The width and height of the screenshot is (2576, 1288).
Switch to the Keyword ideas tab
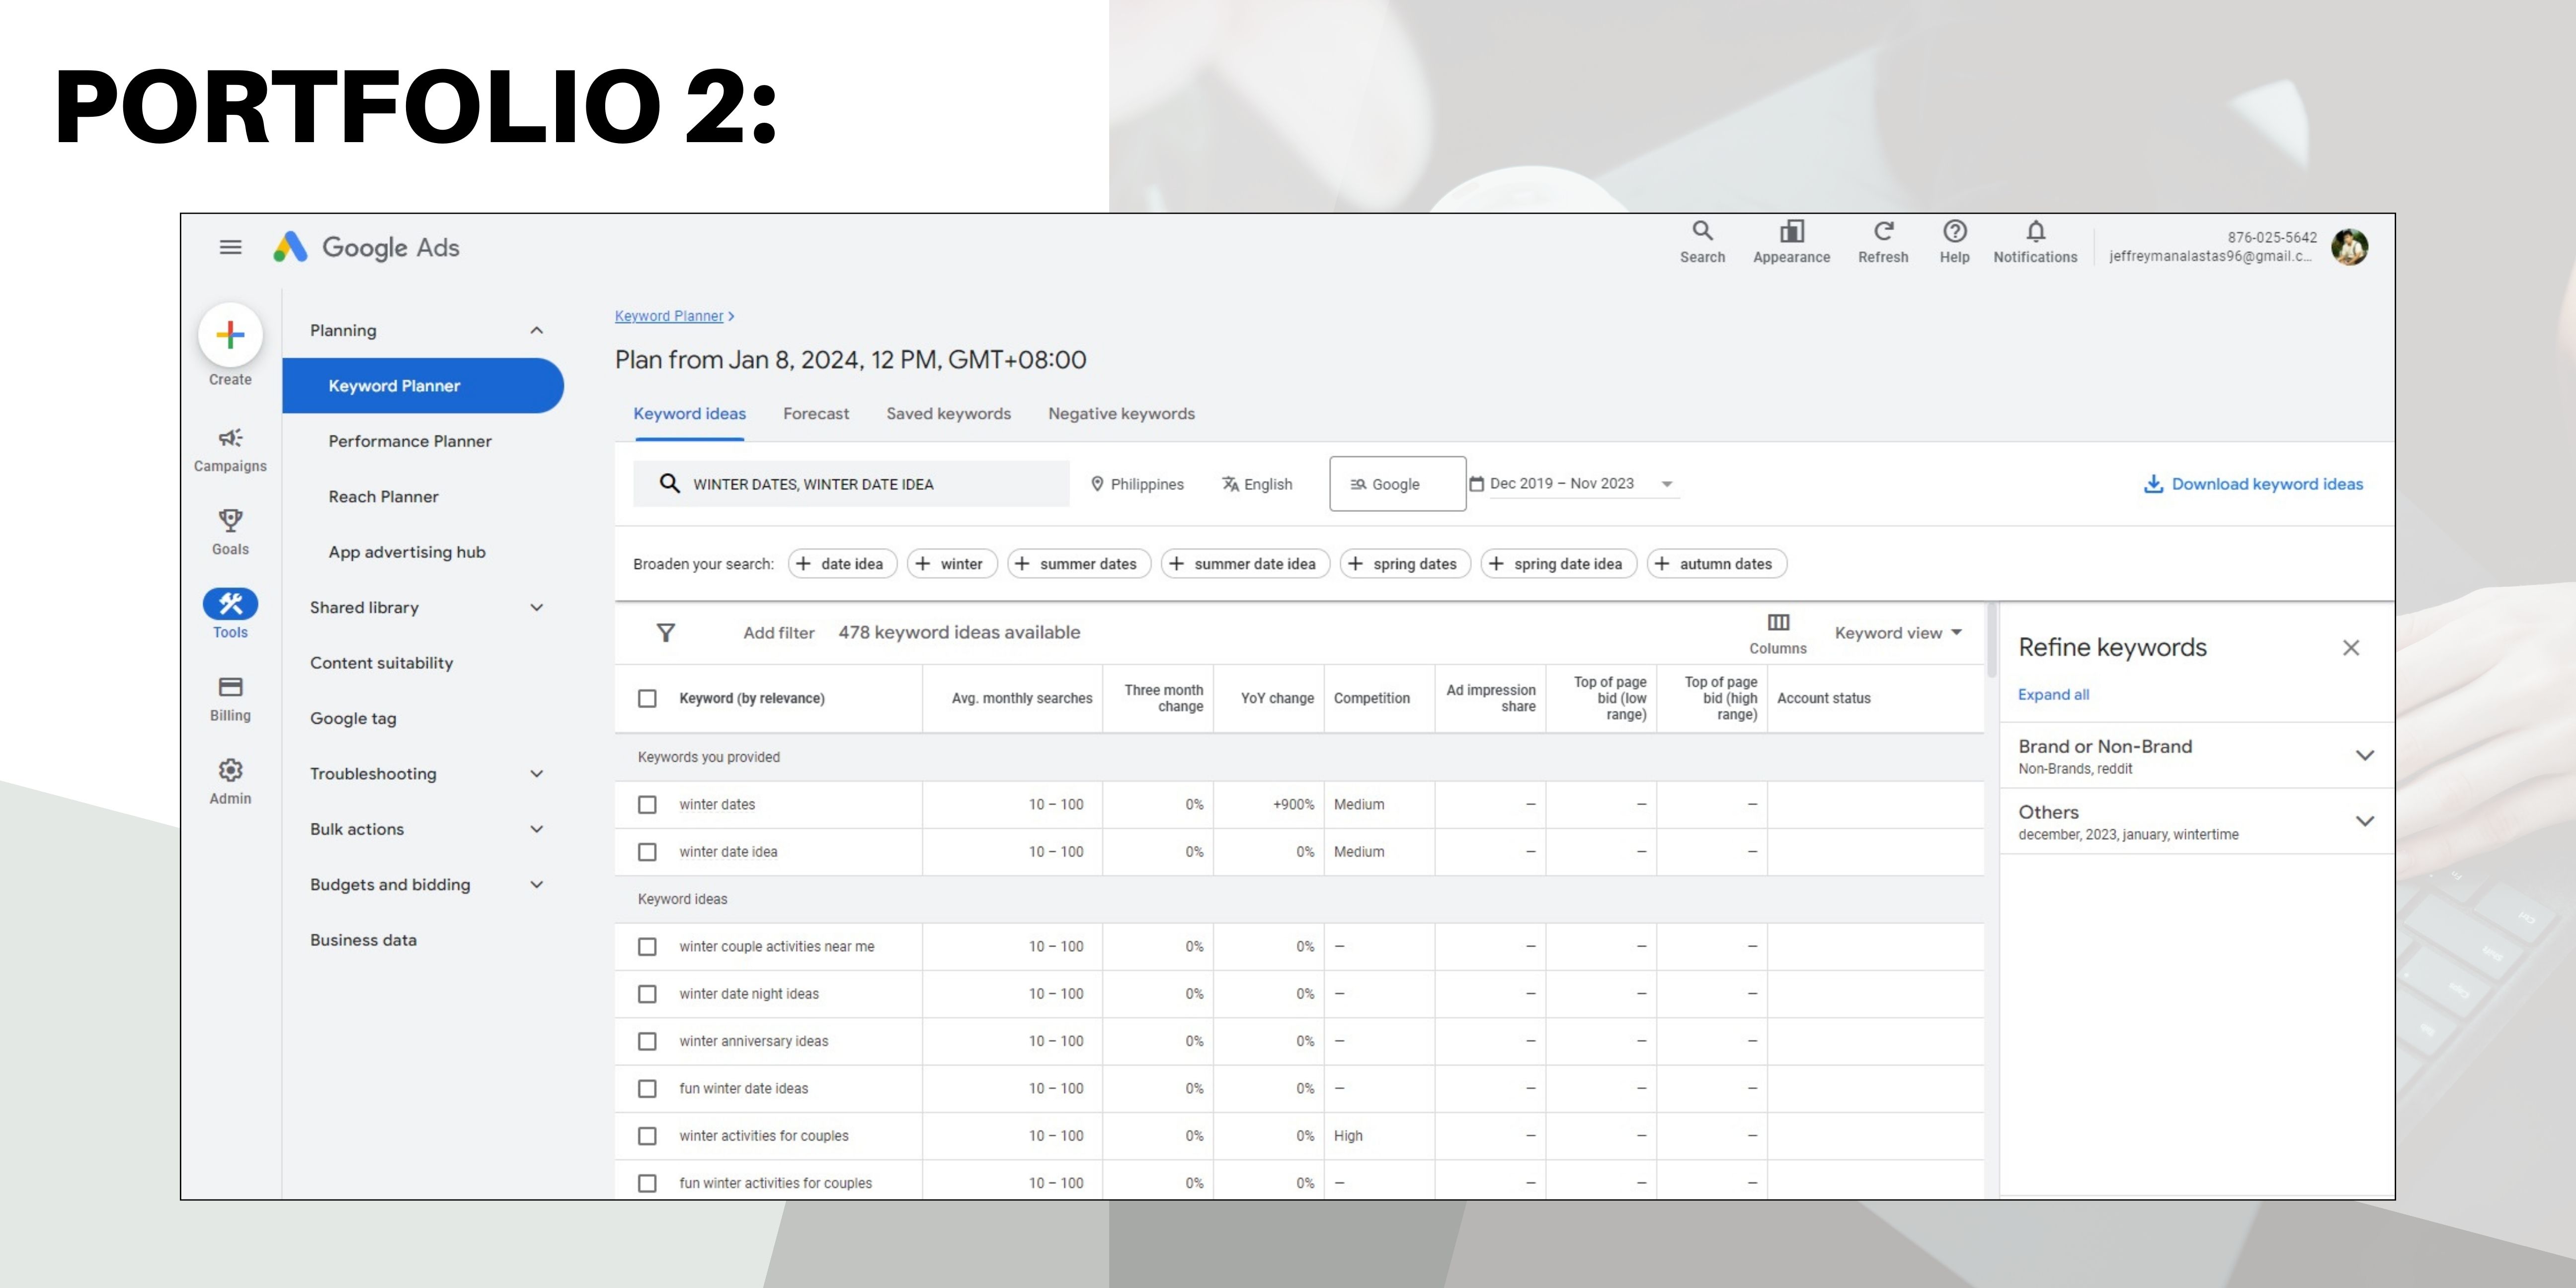coord(689,414)
